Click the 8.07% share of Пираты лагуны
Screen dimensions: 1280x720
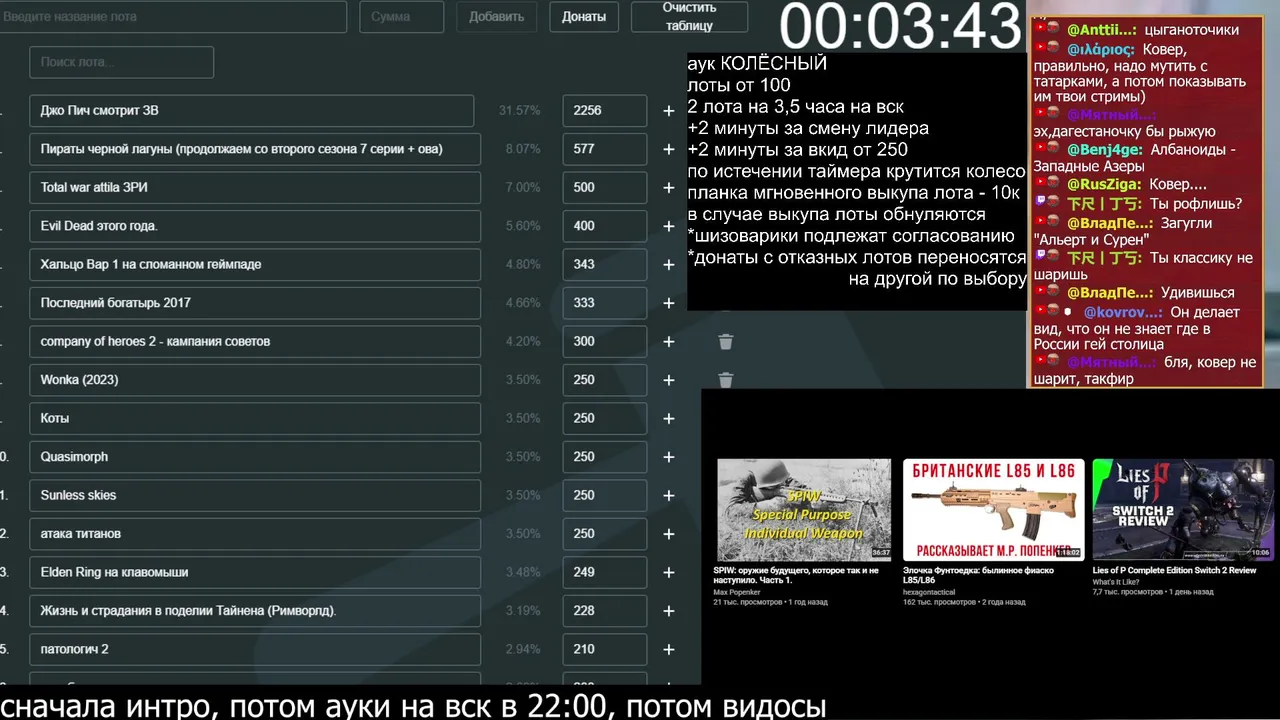[522, 149]
